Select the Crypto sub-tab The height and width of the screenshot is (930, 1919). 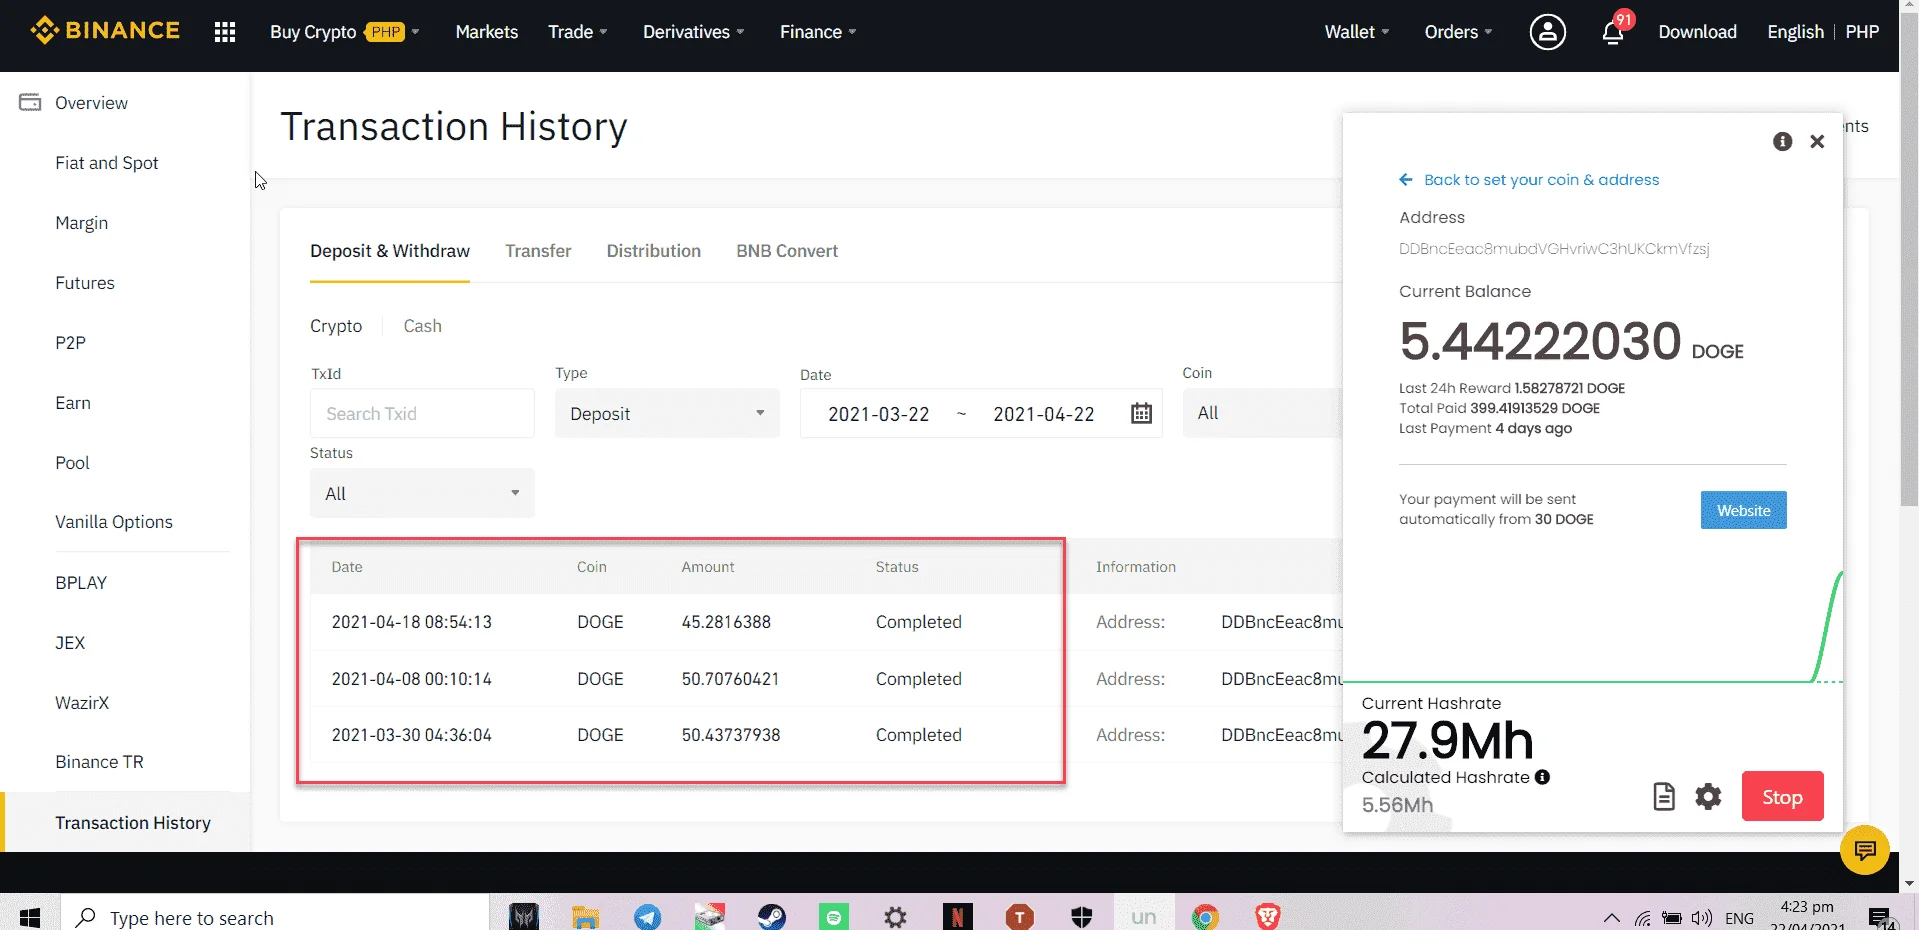[x=336, y=326]
